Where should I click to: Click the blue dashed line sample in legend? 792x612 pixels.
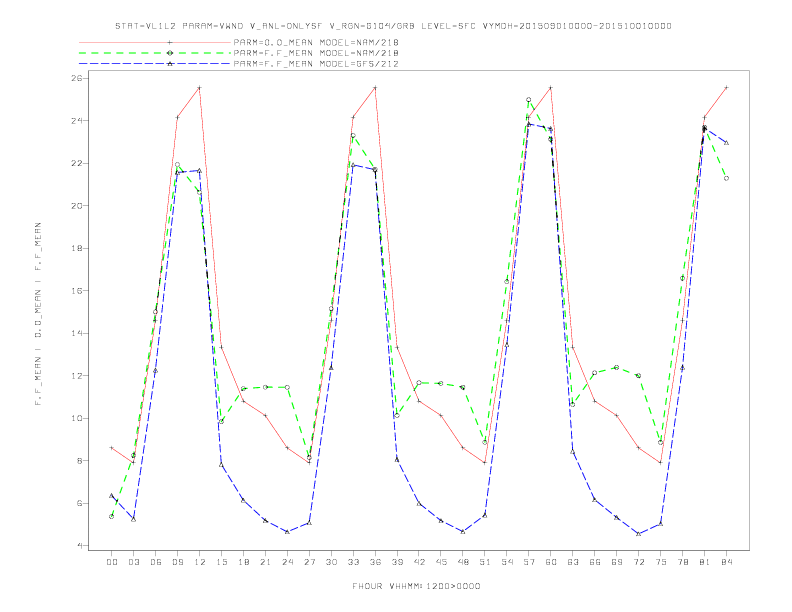pyautogui.click(x=156, y=64)
